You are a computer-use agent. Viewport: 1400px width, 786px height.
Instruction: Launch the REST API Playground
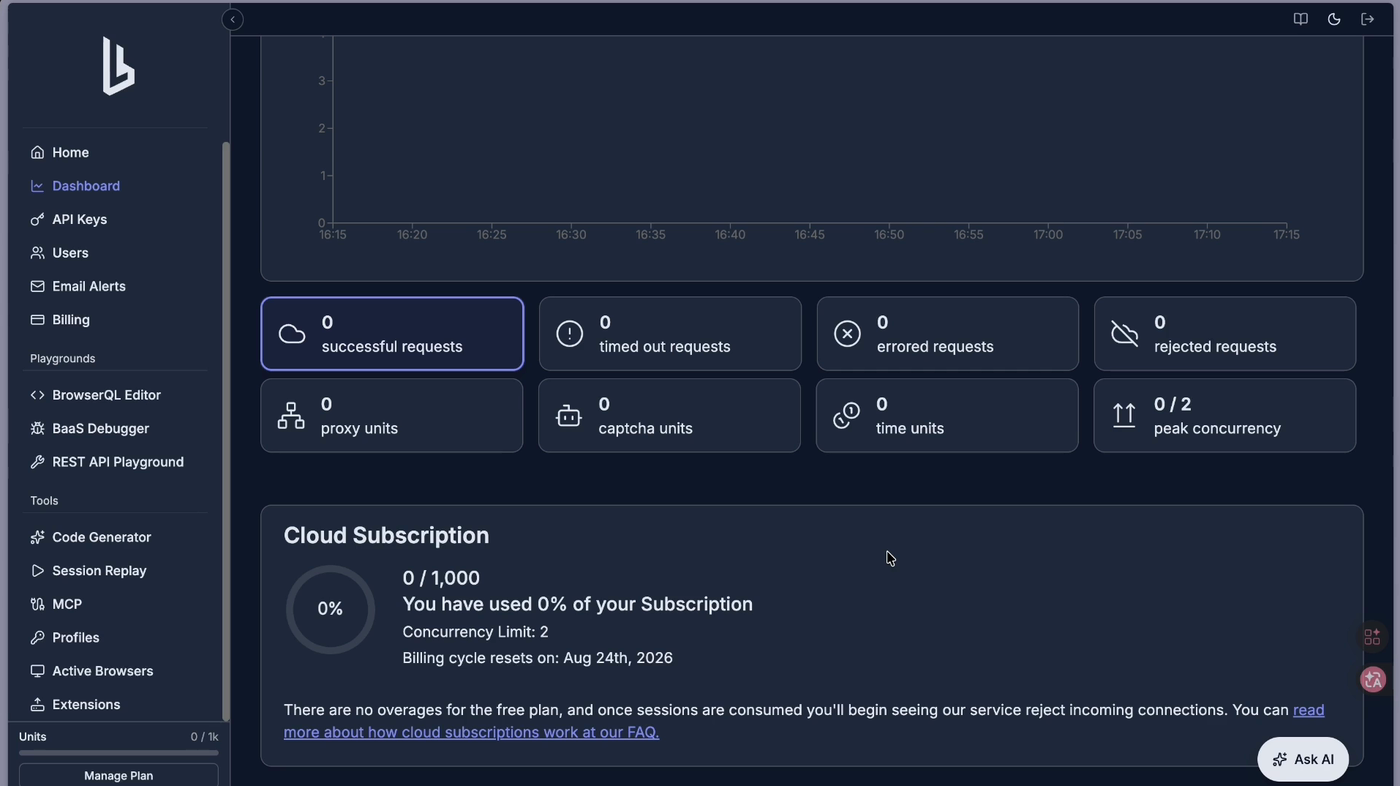point(118,462)
